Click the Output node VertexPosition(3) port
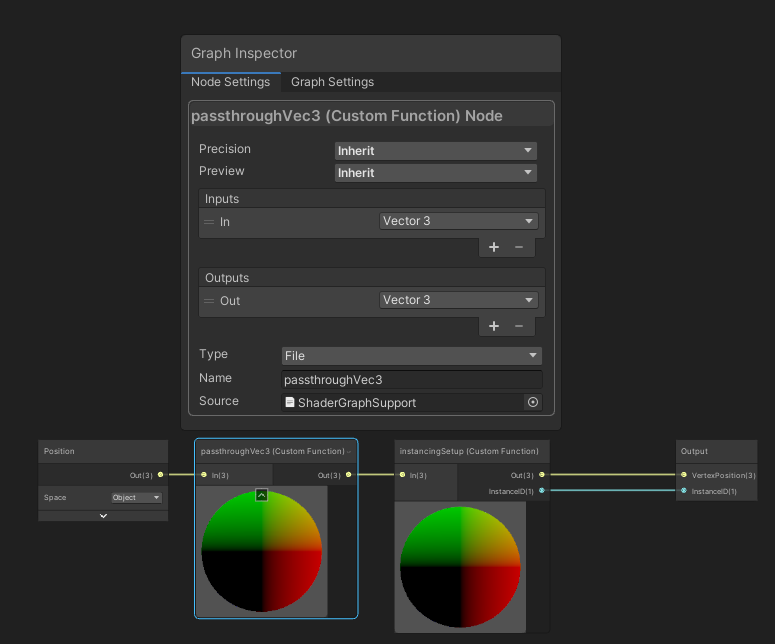This screenshot has height=644, width=775. point(684,474)
